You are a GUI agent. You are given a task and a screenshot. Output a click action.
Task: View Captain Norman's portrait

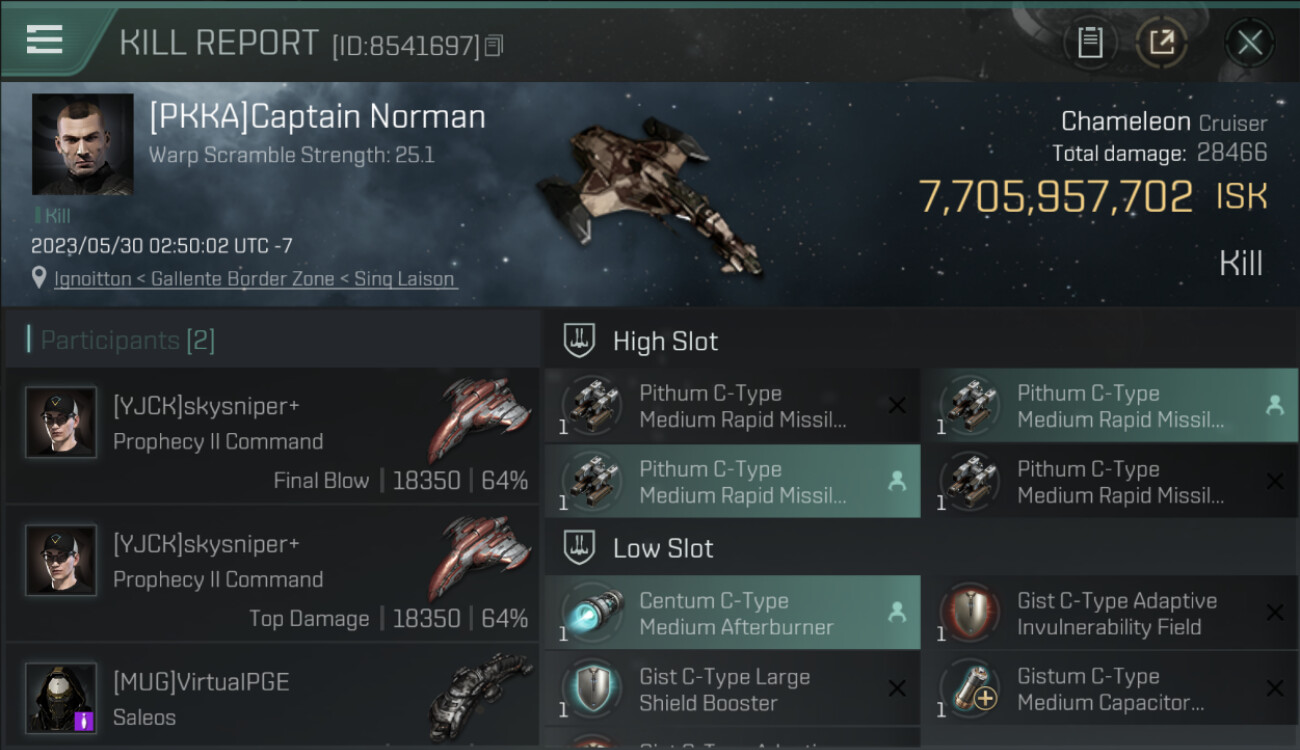[82, 144]
